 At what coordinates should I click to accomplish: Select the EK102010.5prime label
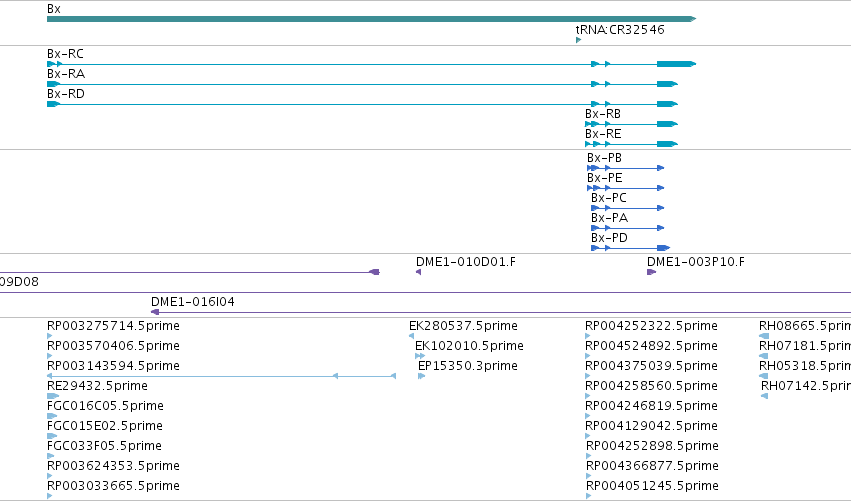(x=469, y=346)
